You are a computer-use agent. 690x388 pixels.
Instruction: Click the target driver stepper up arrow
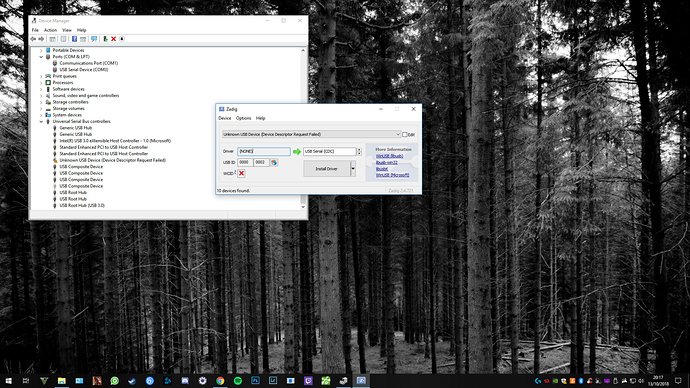point(359,150)
